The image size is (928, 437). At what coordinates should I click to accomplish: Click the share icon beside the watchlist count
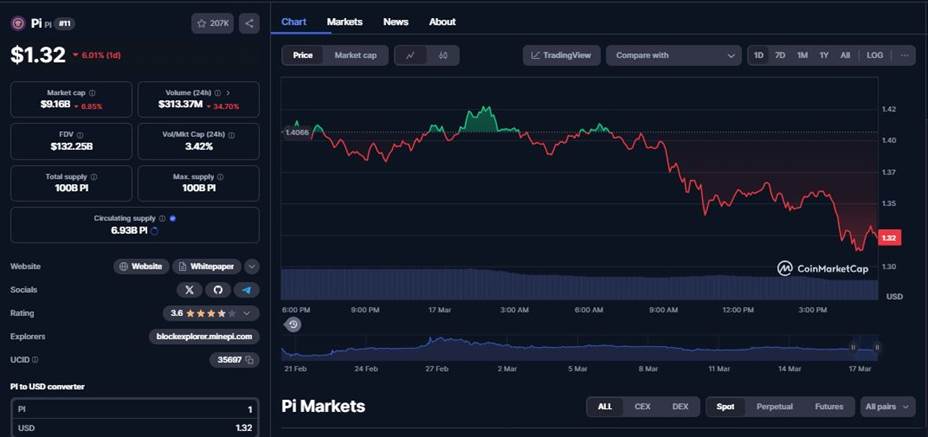[x=249, y=23]
